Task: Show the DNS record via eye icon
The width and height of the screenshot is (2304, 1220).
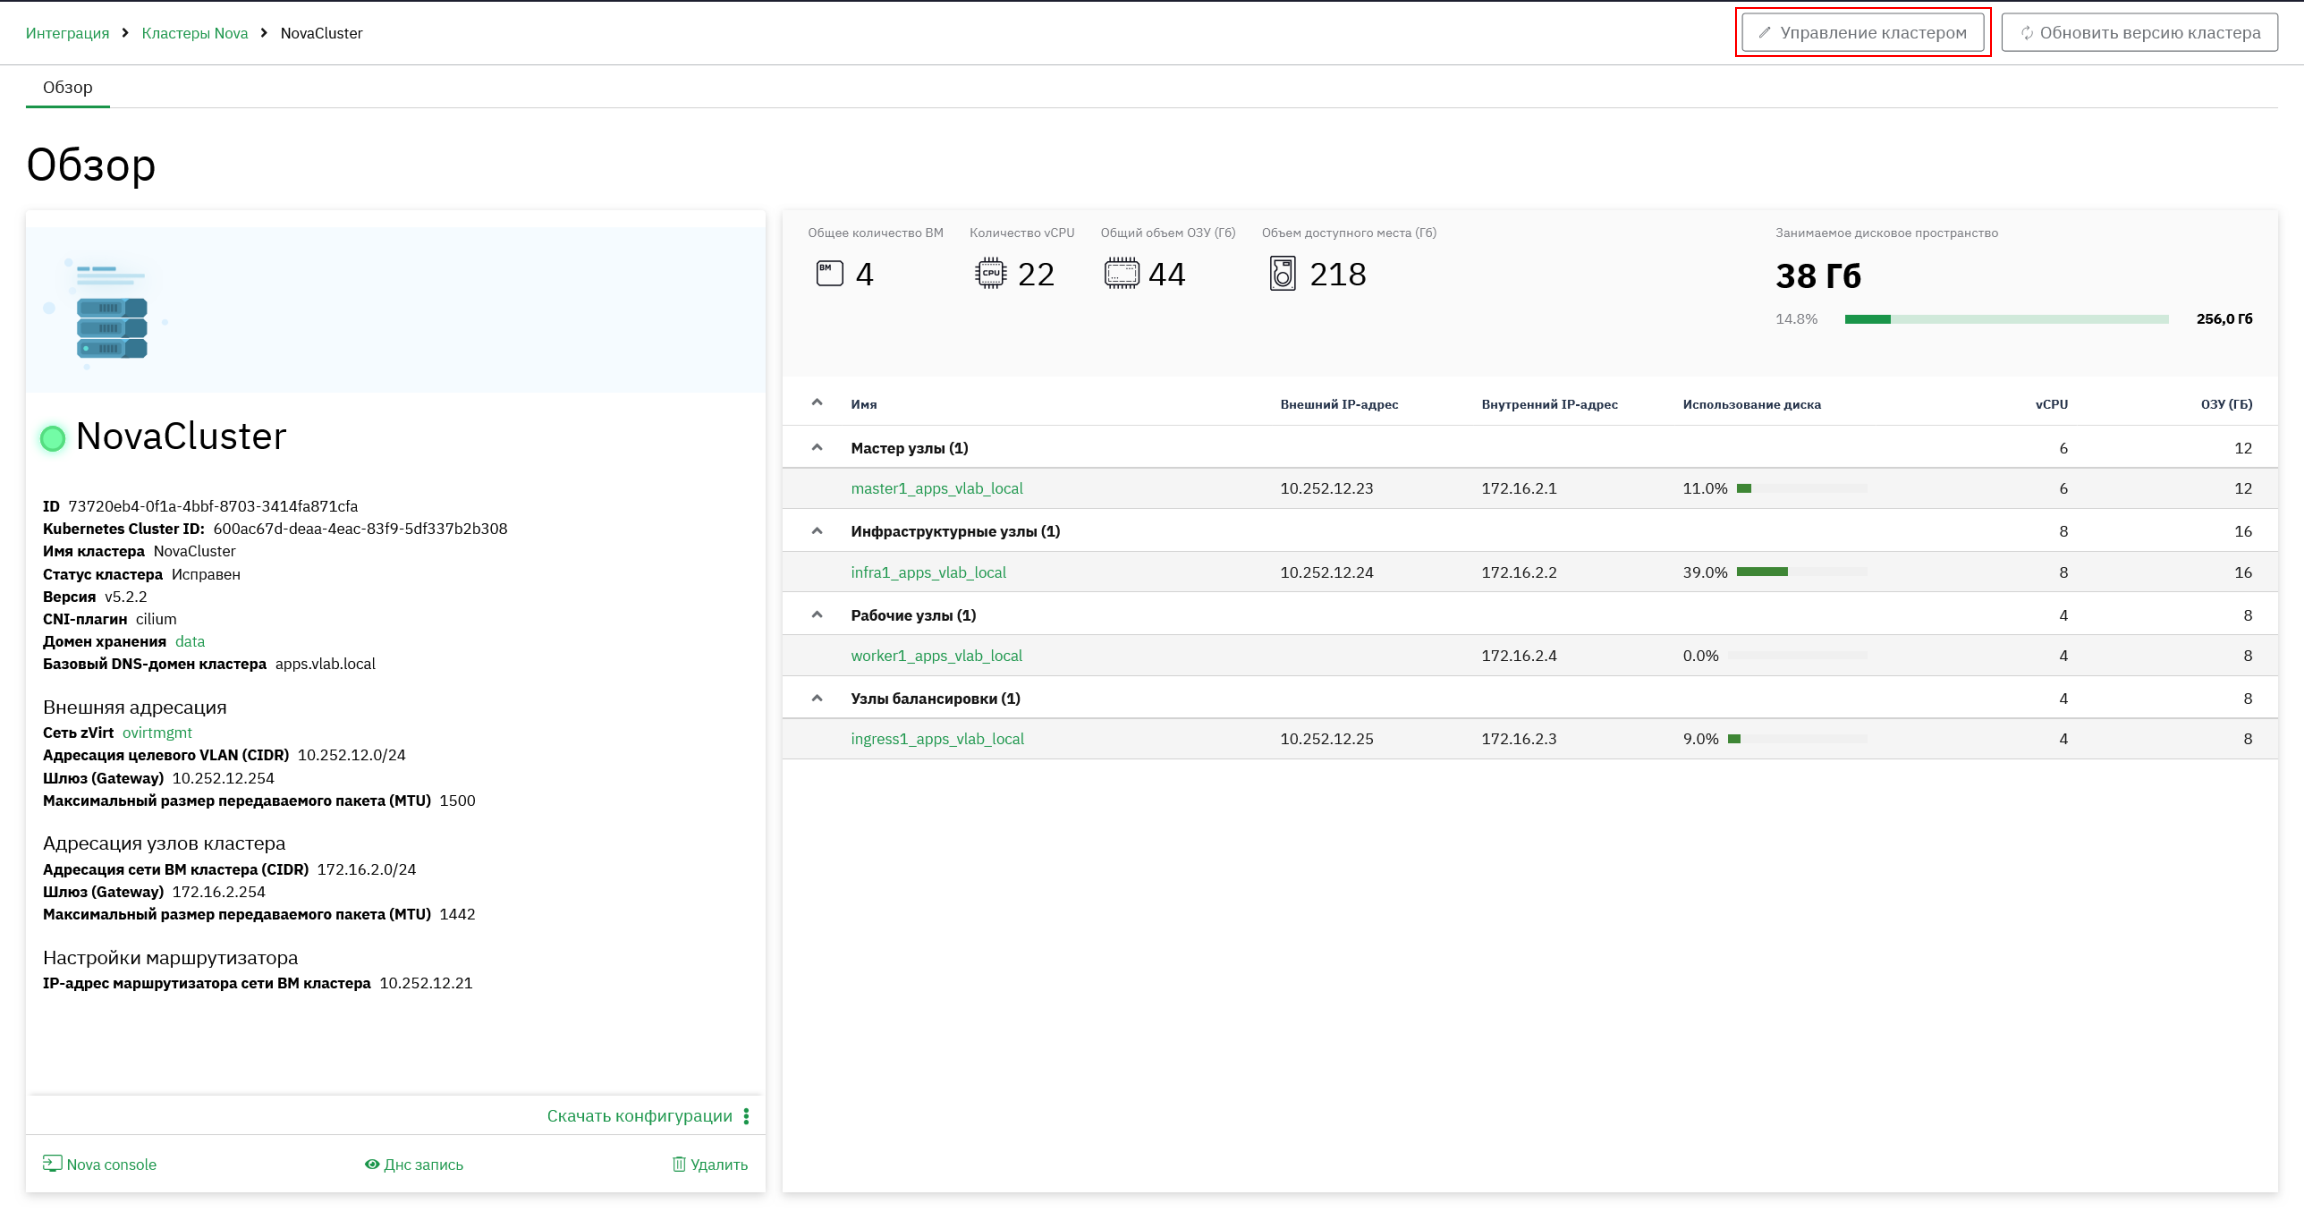Action: pos(414,1164)
